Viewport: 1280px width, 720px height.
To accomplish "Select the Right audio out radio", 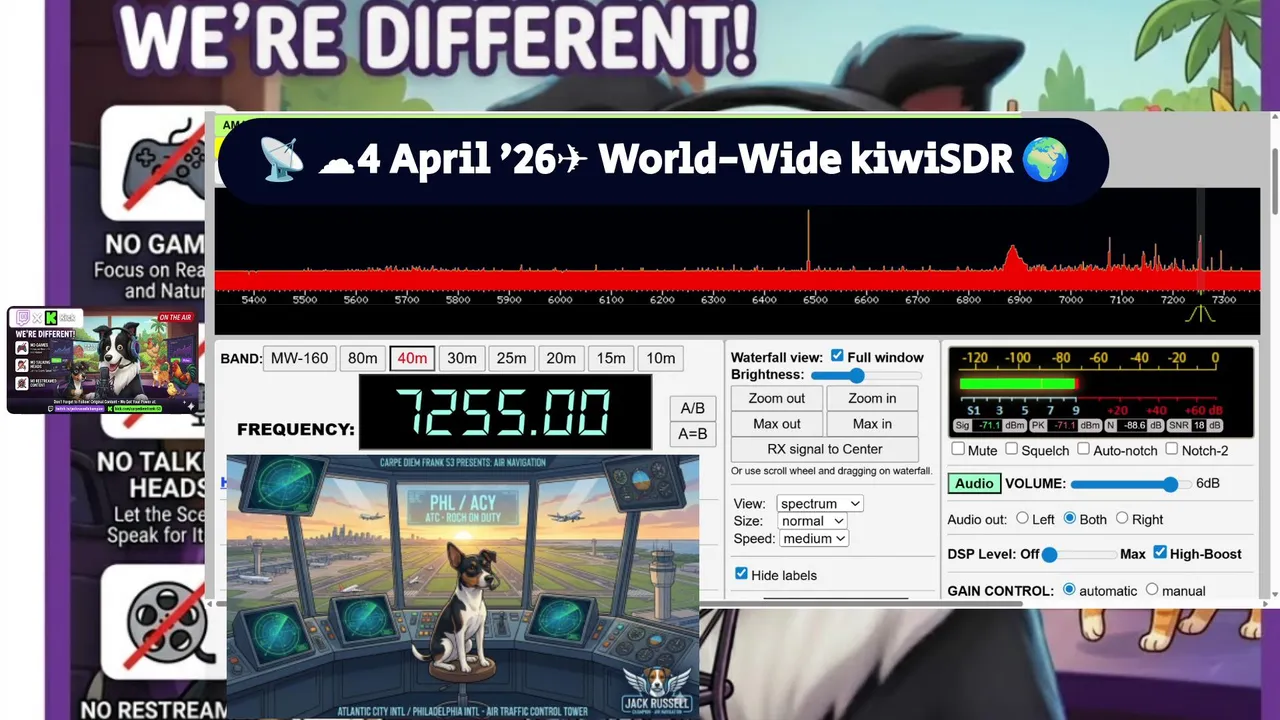I will 1122,518.
